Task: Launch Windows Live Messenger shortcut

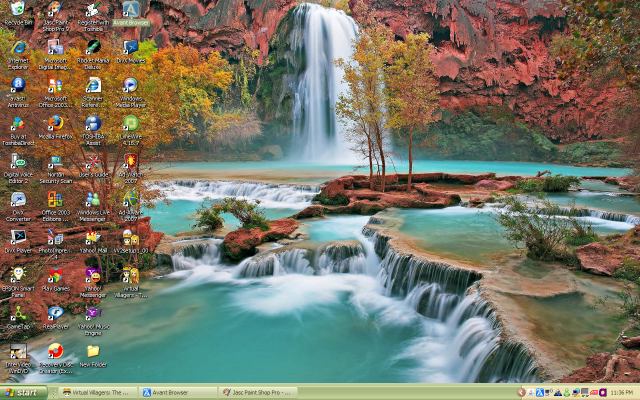Action: tap(92, 200)
